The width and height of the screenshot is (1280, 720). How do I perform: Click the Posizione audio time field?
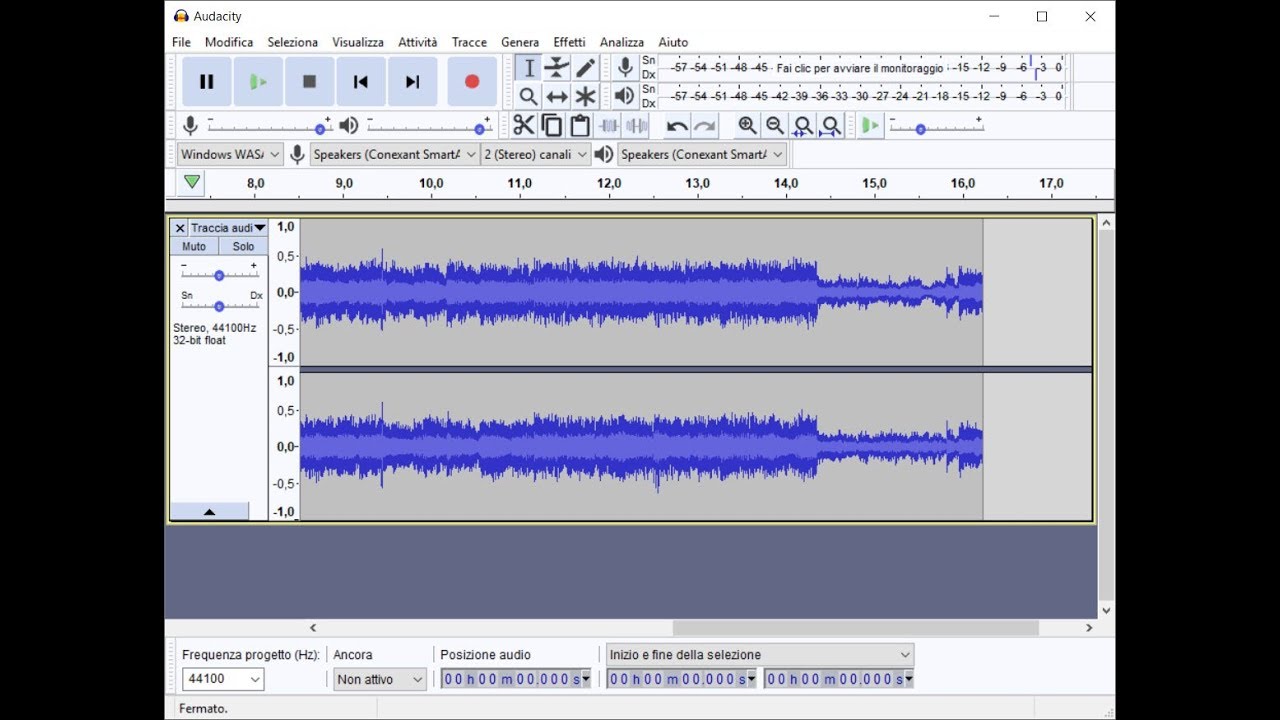(x=516, y=679)
